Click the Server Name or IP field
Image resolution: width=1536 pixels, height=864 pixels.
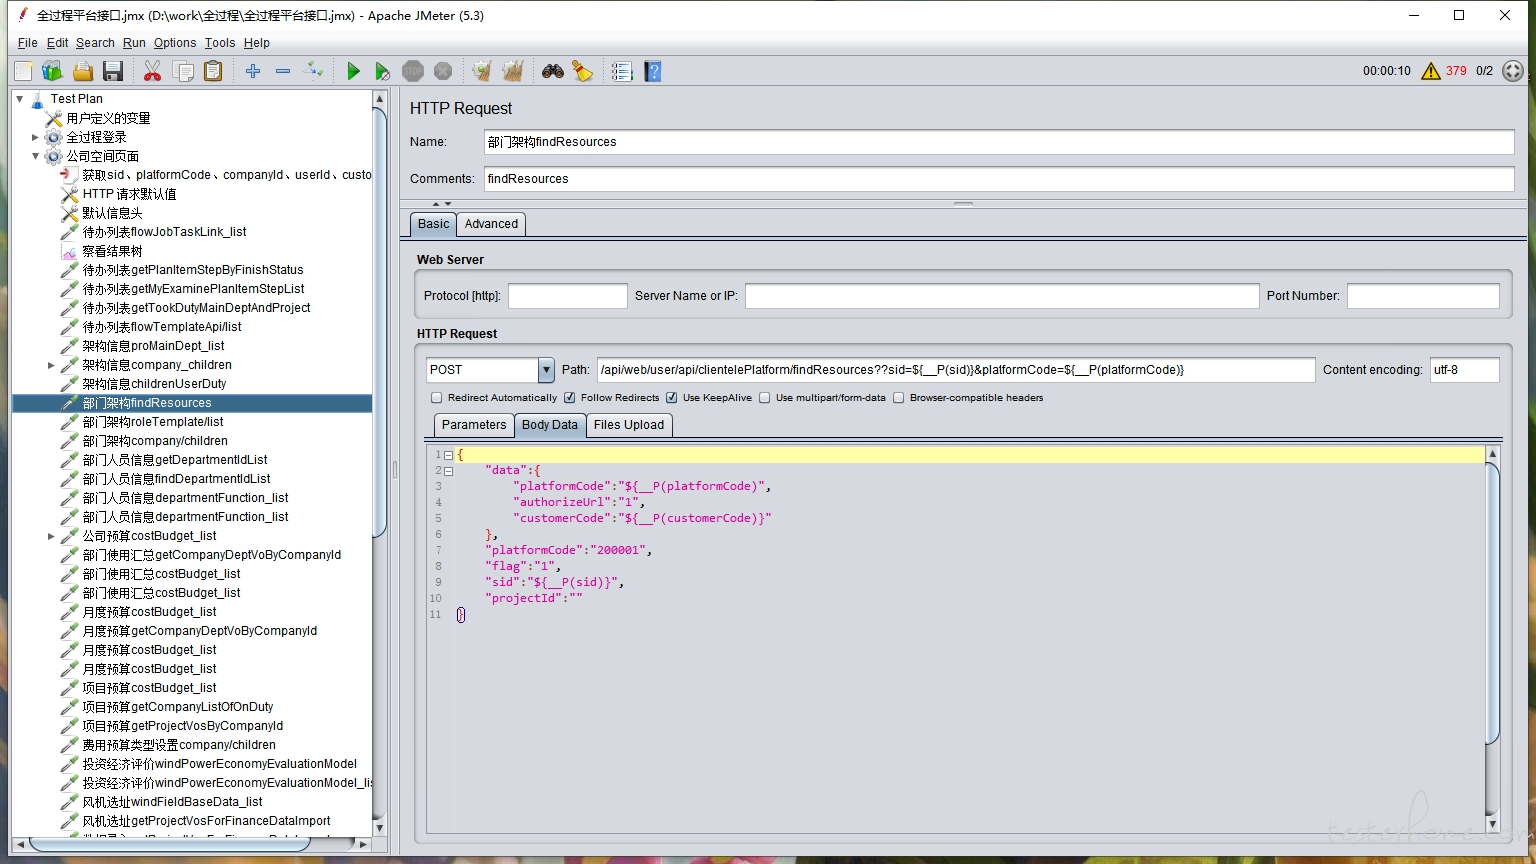tap(1002, 296)
